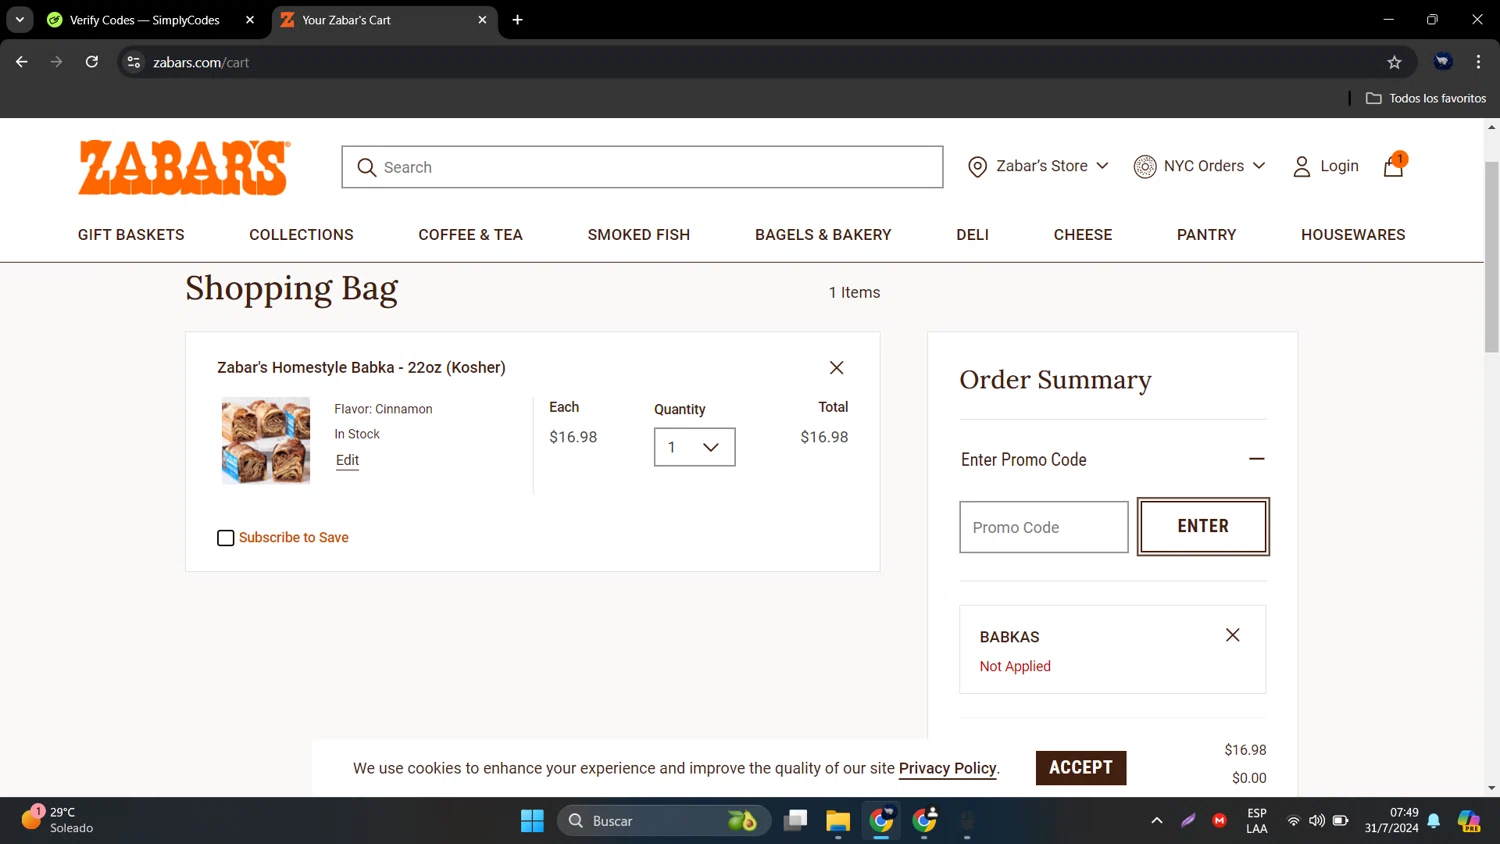This screenshot has width=1500, height=844.
Task: Click the 'Not Applied' promo status text
Action: [x=1015, y=666]
